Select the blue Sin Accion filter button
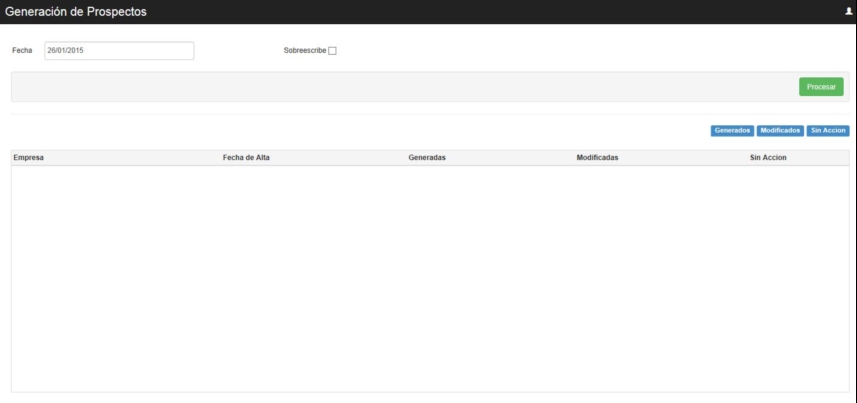The width and height of the screenshot is (857, 403). [x=828, y=130]
